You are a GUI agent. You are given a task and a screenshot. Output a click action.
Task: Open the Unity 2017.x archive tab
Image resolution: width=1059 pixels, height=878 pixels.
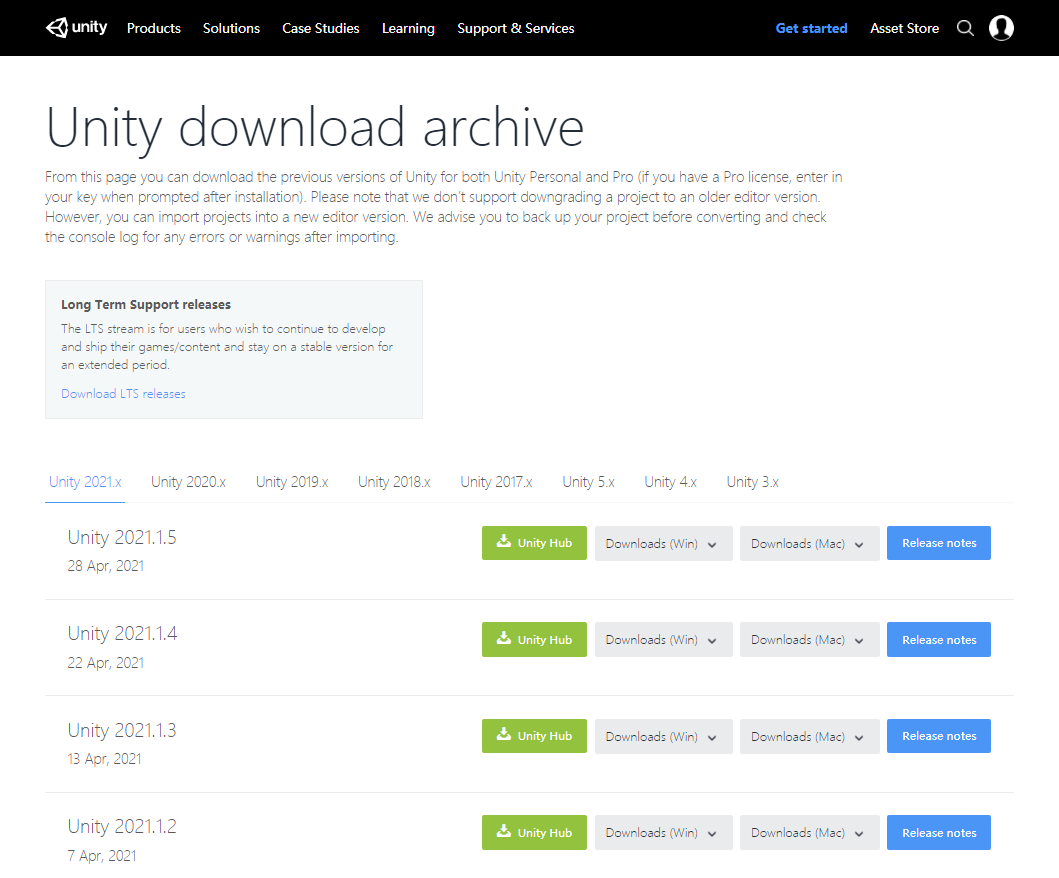tap(496, 481)
